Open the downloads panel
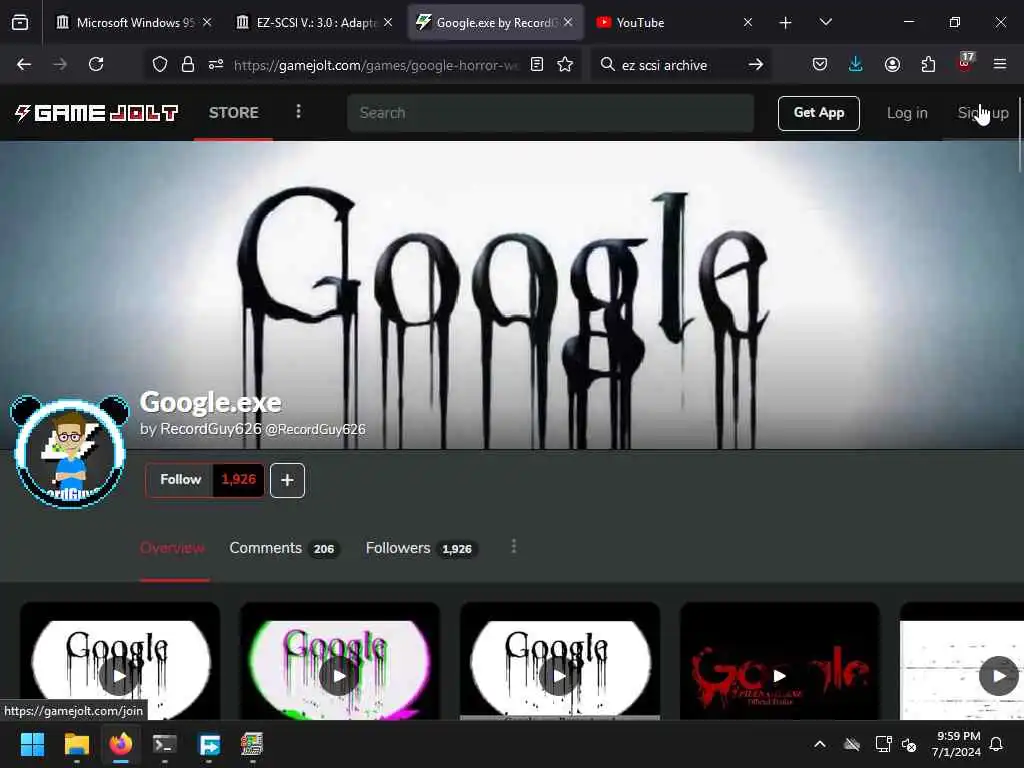This screenshot has width=1024, height=768. (856, 64)
